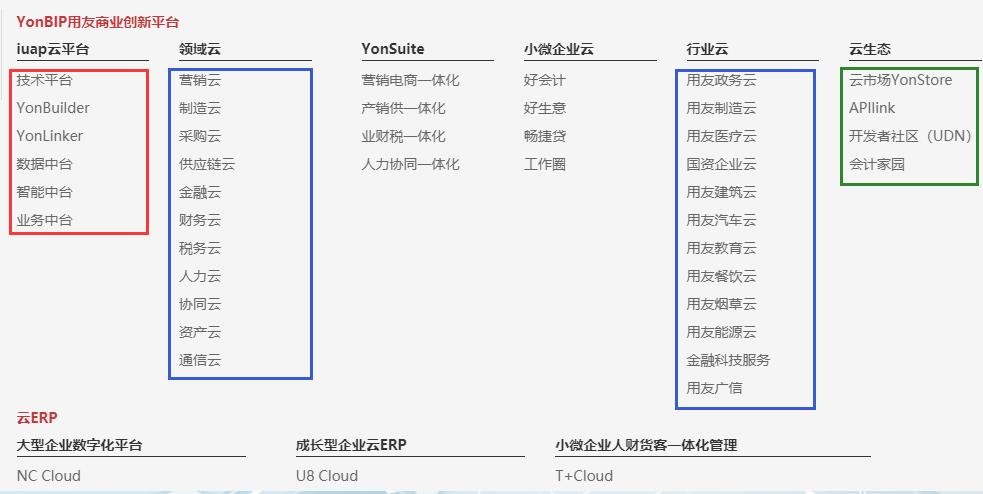Click the iuap云平台 column heading
Viewport: 983px width, 494px height.
(x=53, y=49)
